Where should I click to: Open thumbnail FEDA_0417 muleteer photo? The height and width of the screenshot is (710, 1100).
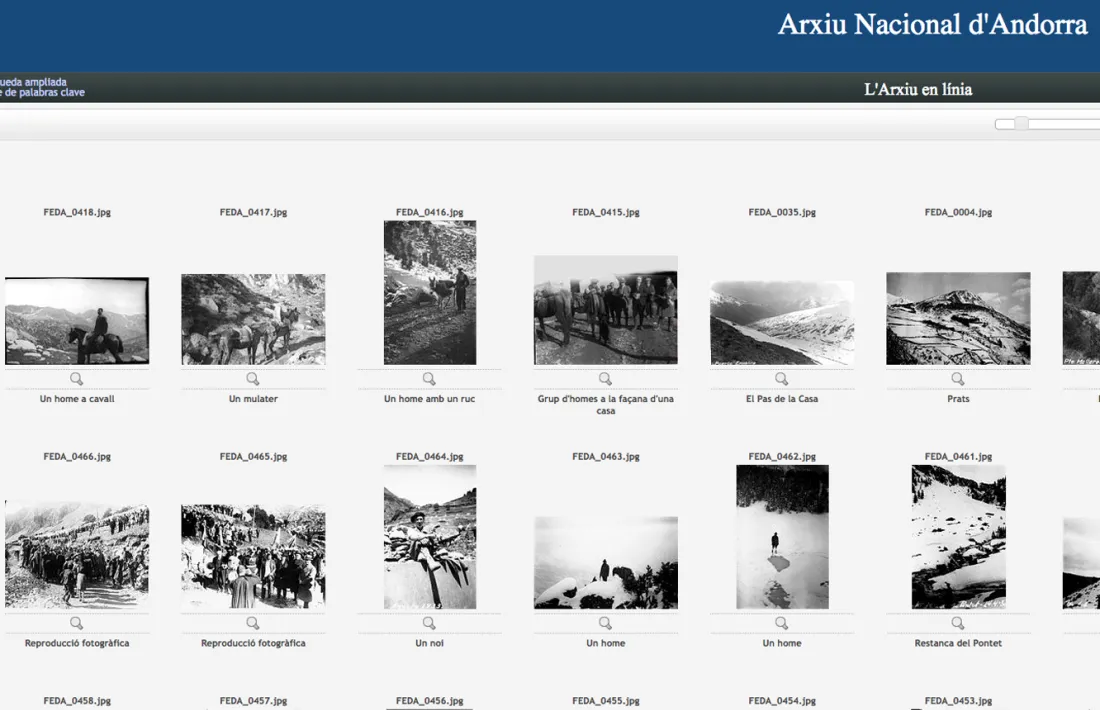pyautogui.click(x=253, y=319)
